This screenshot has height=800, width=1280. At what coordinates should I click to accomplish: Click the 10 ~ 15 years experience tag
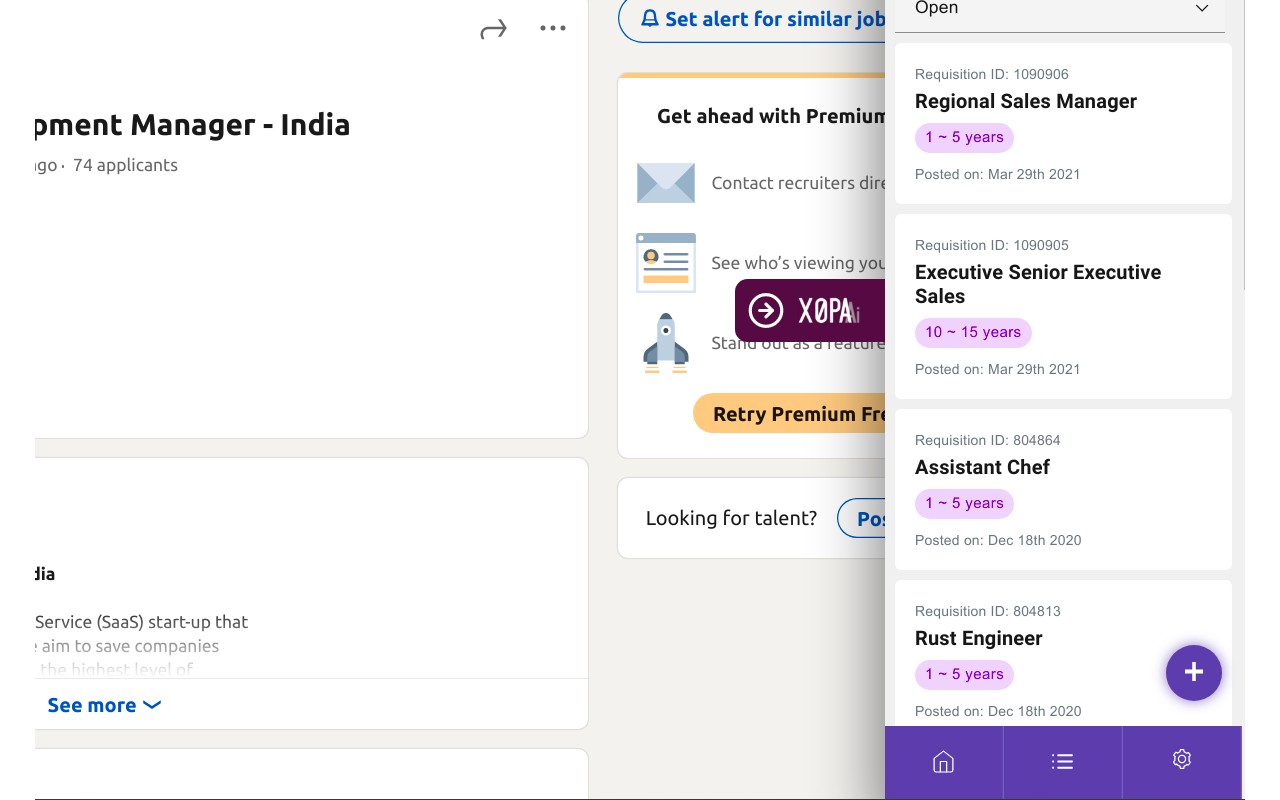(x=973, y=333)
